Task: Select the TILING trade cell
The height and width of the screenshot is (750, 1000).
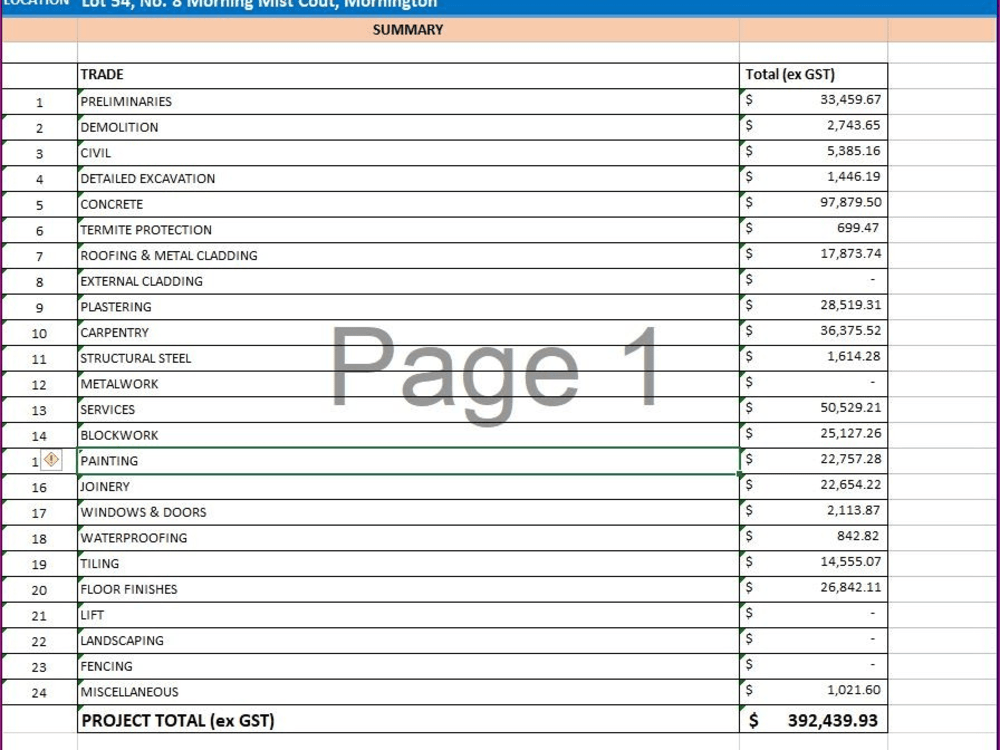Action: (x=408, y=564)
